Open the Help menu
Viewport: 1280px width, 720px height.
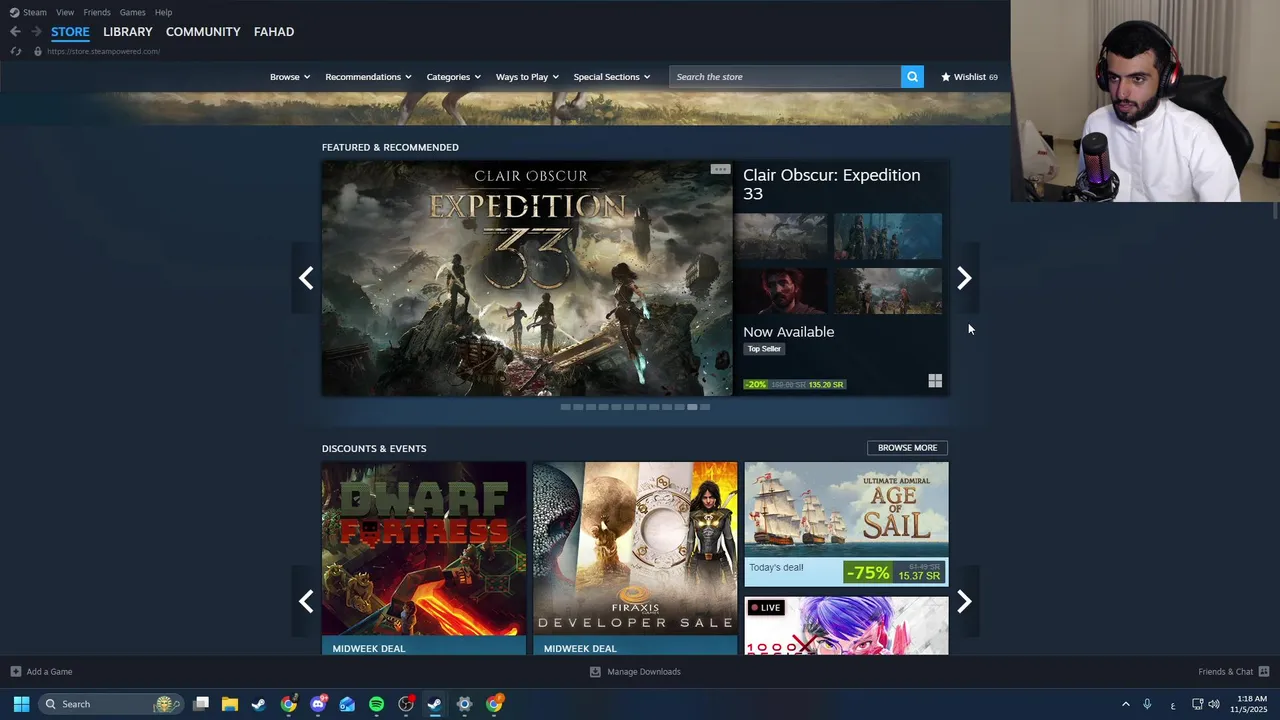pyautogui.click(x=163, y=12)
